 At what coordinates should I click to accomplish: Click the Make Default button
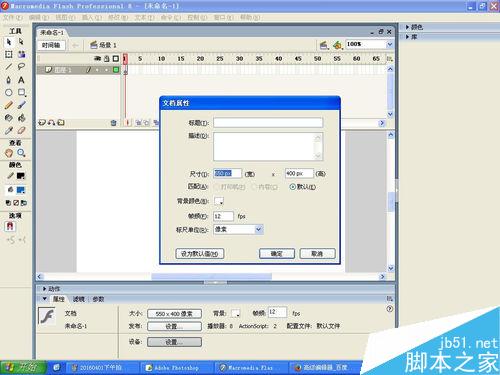point(200,254)
